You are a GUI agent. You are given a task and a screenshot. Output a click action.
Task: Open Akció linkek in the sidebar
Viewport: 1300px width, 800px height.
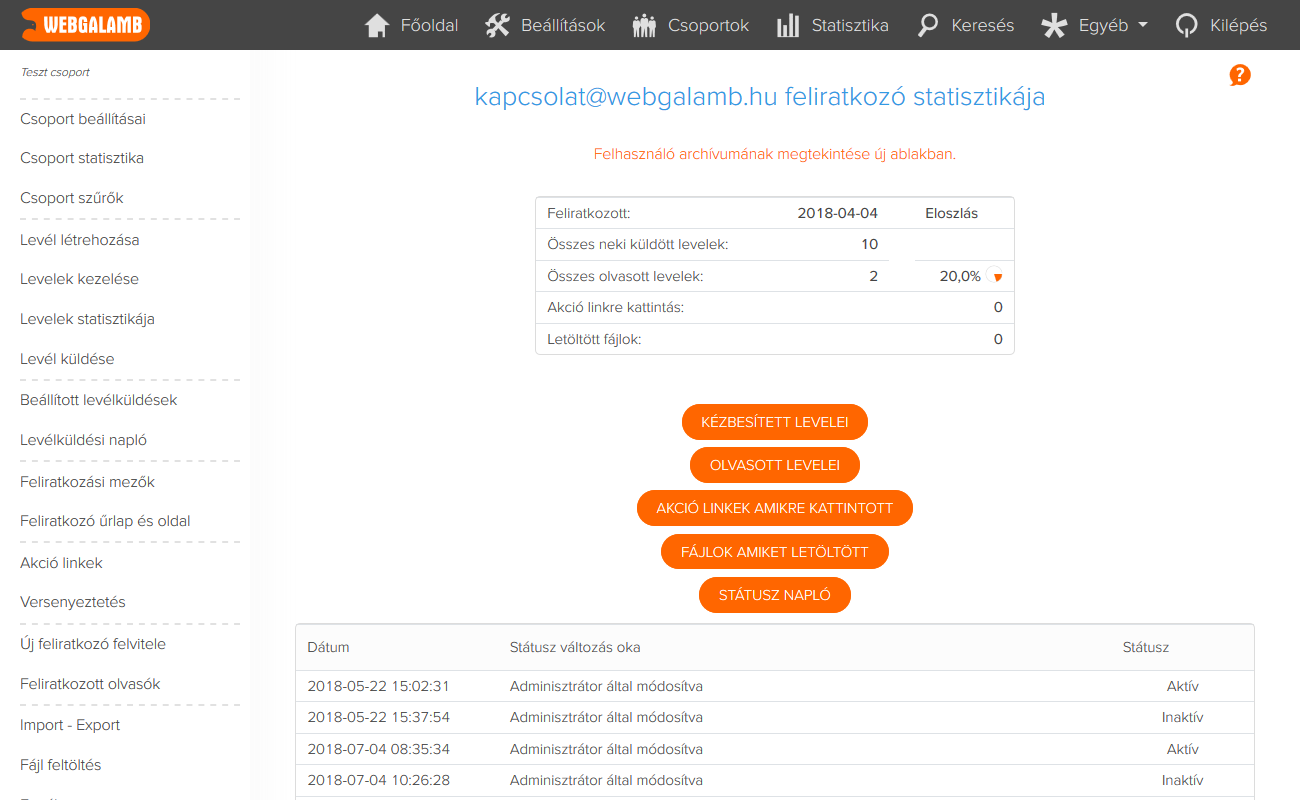[61, 563]
